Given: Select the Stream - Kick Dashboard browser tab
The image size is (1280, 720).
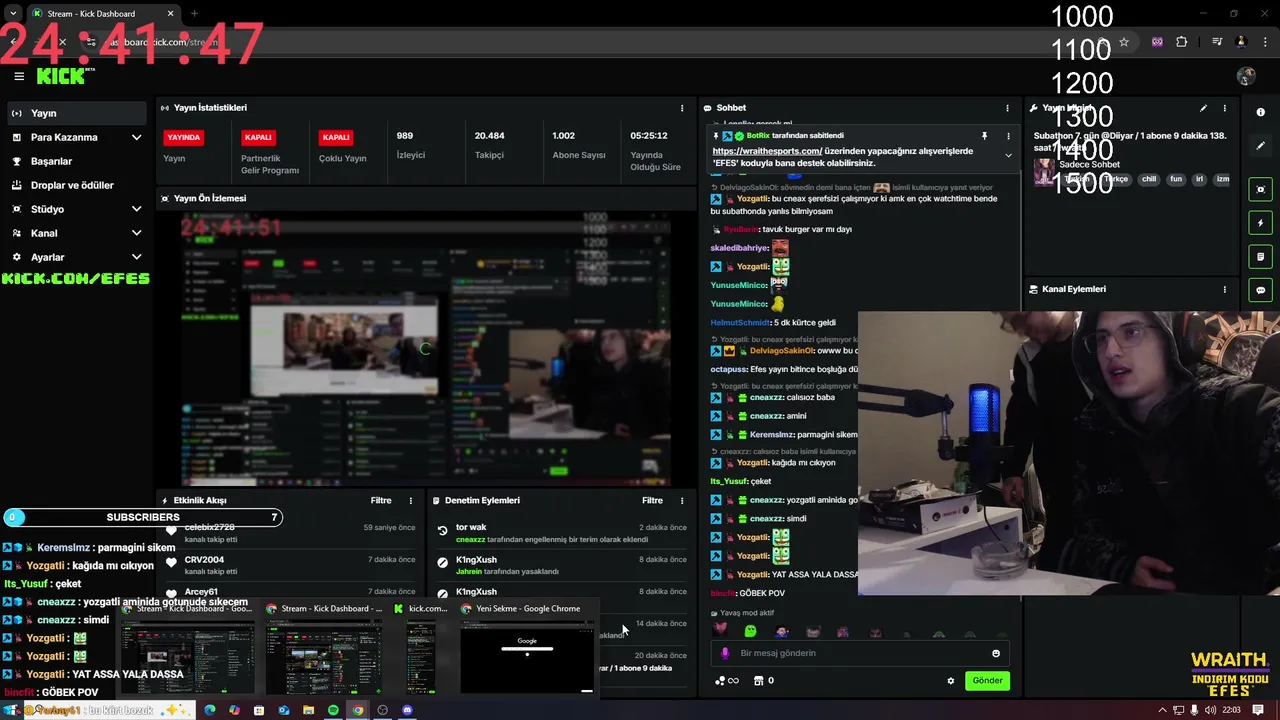Looking at the screenshot, I should [101, 14].
